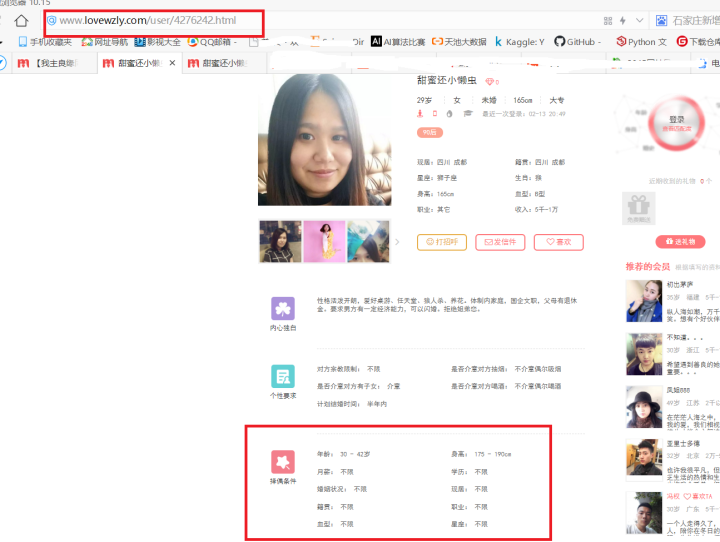Click the 90后 tag badge

[430, 132]
